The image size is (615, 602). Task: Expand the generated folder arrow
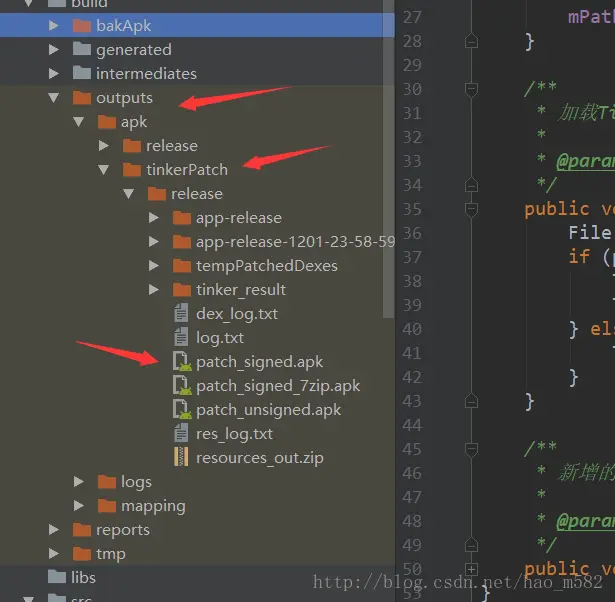pos(54,50)
